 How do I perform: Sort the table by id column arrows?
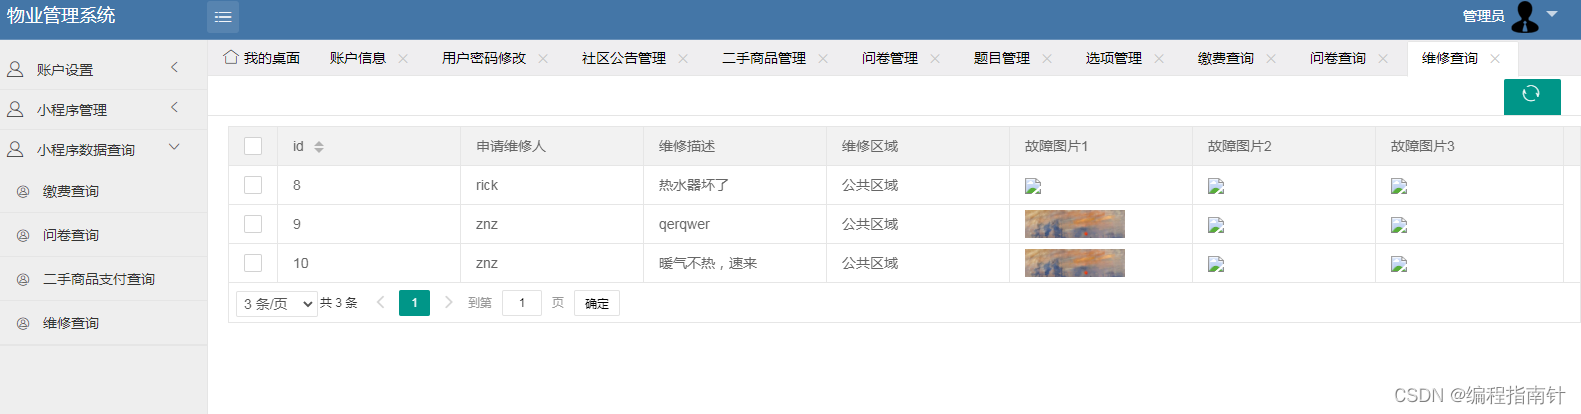[319, 147]
